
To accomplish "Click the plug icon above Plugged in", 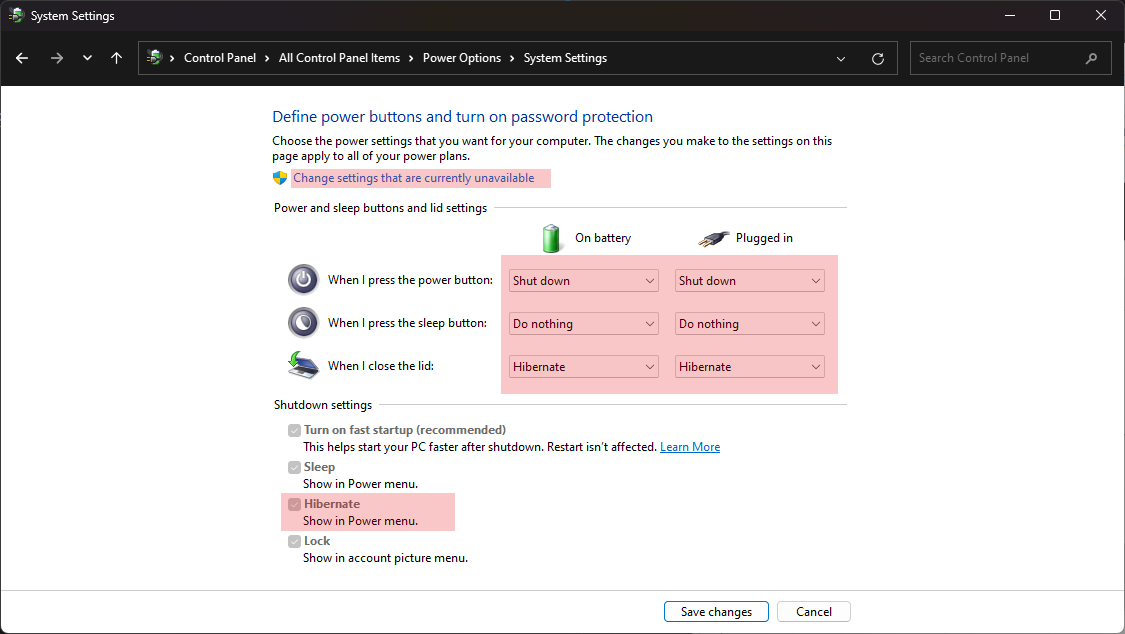I will [x=713, y=238].
